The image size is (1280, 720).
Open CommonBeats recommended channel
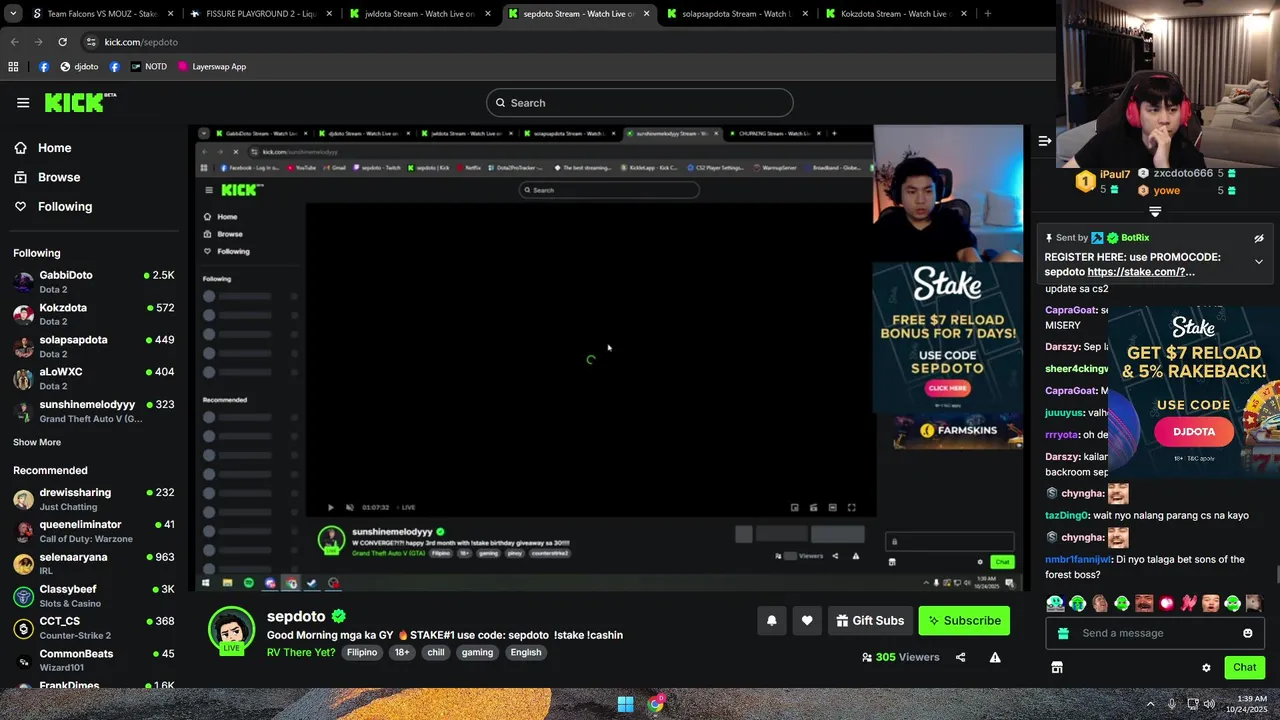pos(94,660)
